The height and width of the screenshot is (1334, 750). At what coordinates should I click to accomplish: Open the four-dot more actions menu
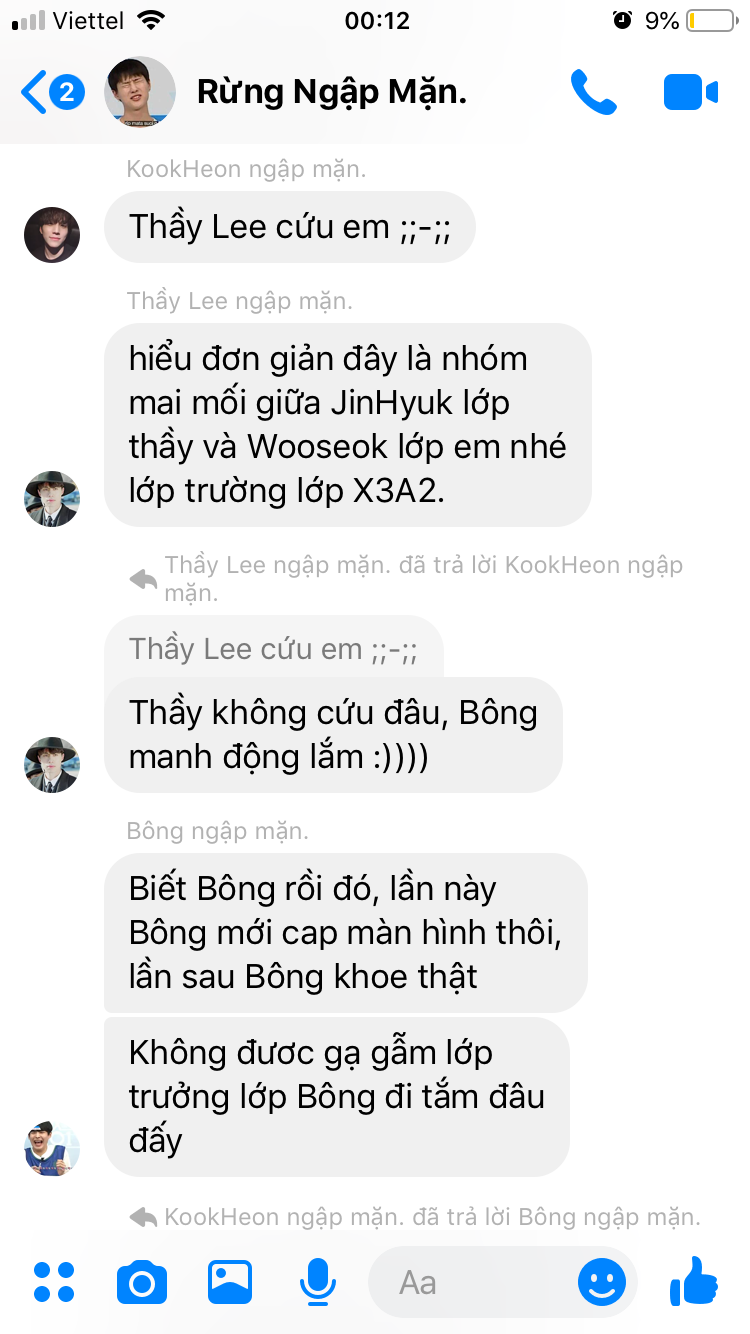[54, 1282]
